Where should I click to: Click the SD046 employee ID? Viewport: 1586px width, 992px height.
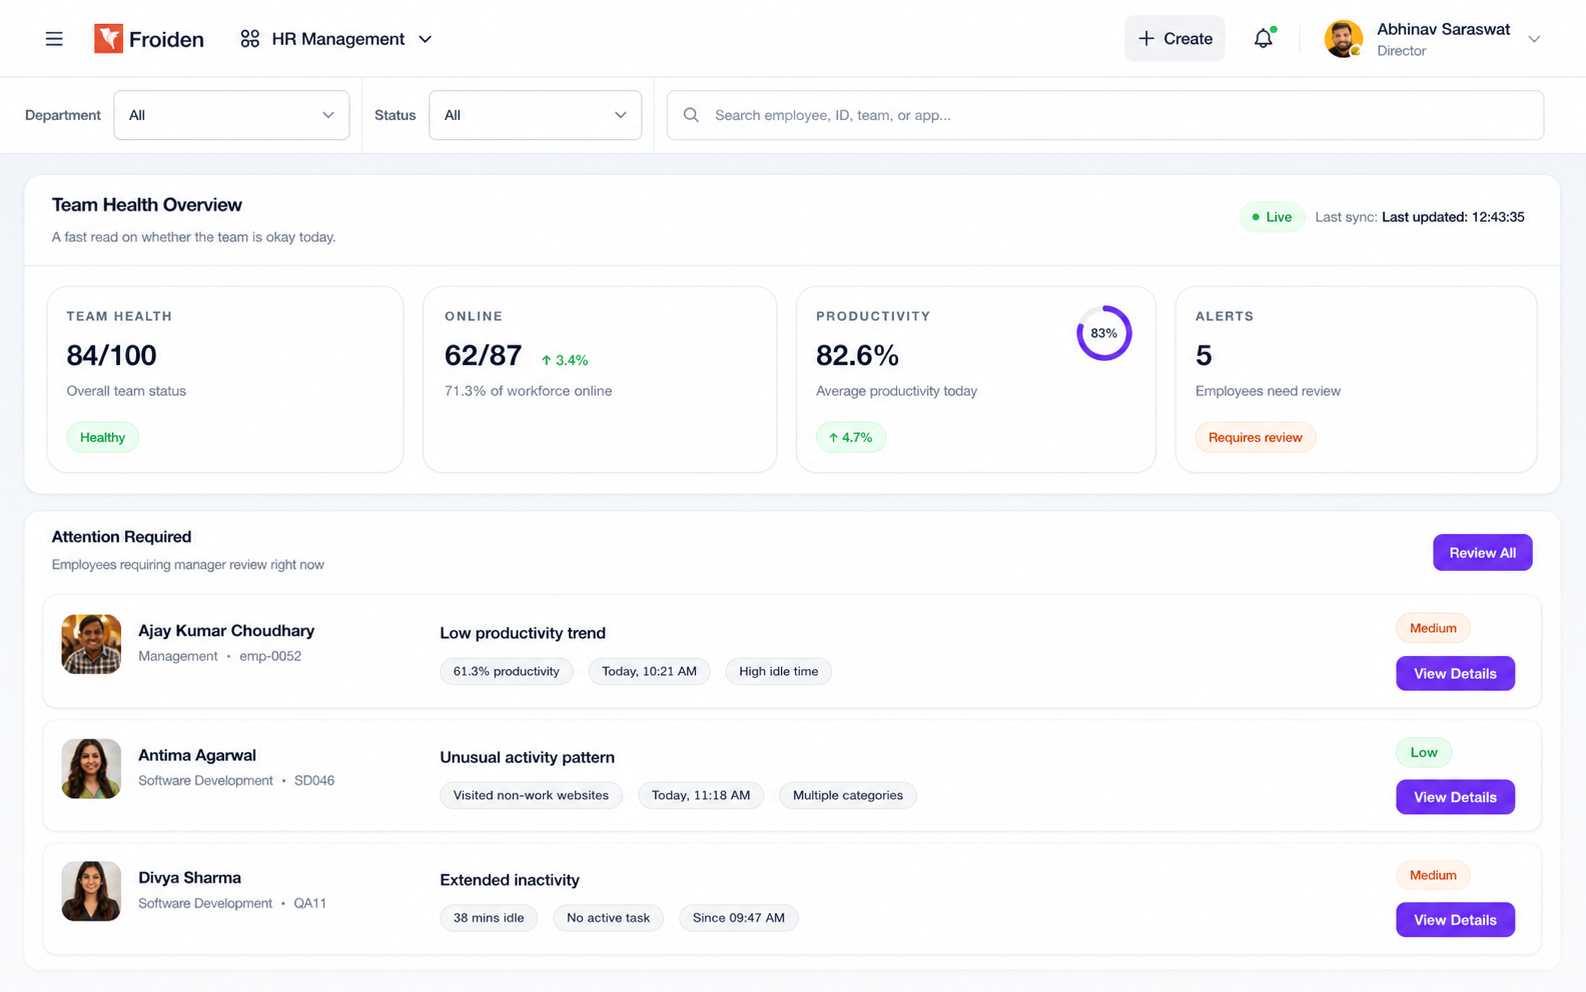314,780
